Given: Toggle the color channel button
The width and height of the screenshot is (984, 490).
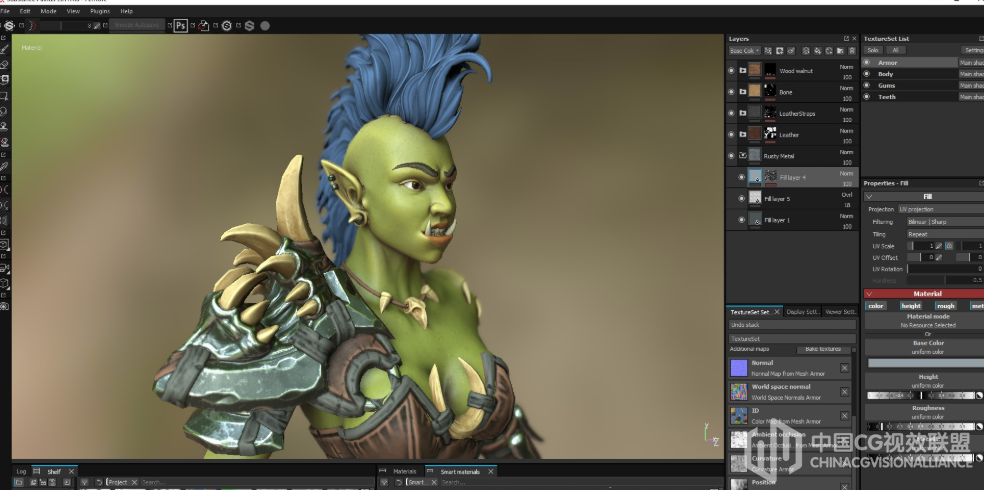Looking at the screenshot, I should [x=876, y=306].
